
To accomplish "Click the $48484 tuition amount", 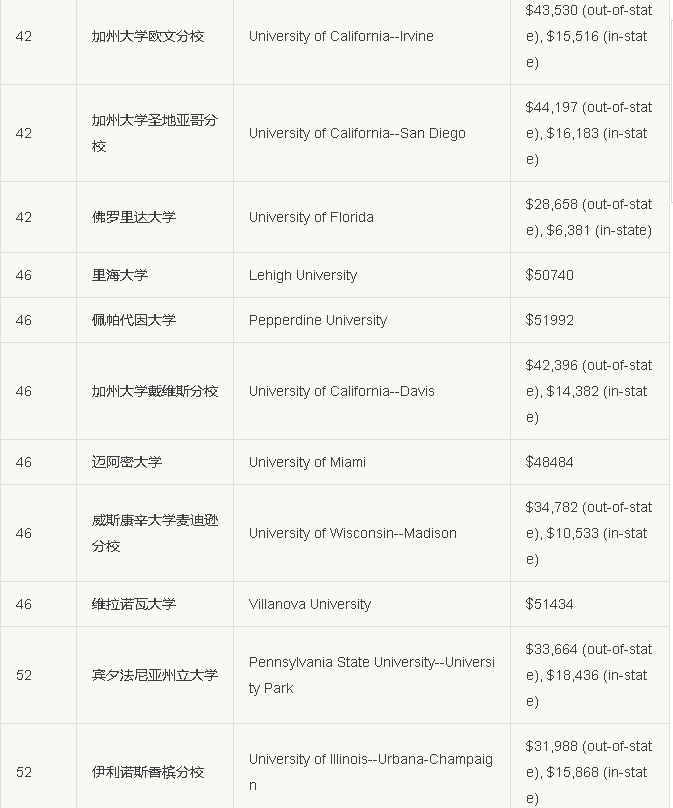I will 549,462.
